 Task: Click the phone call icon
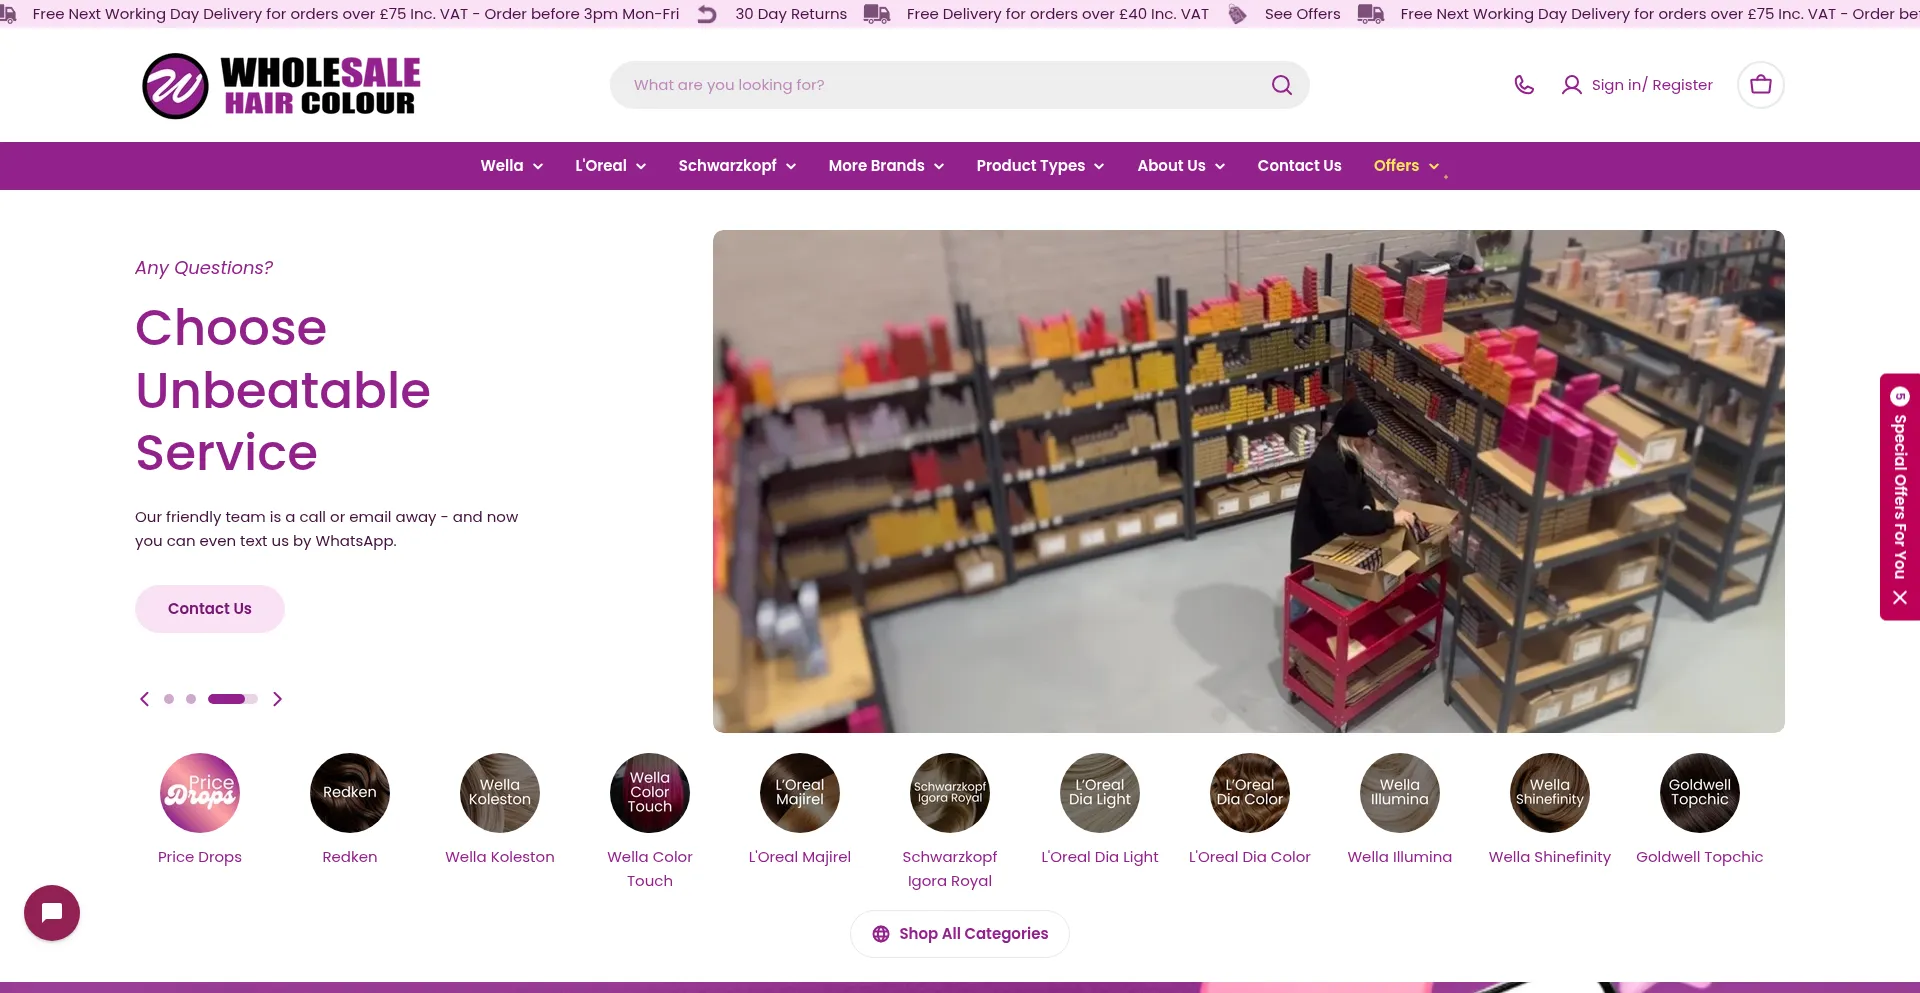[1524, 85]
